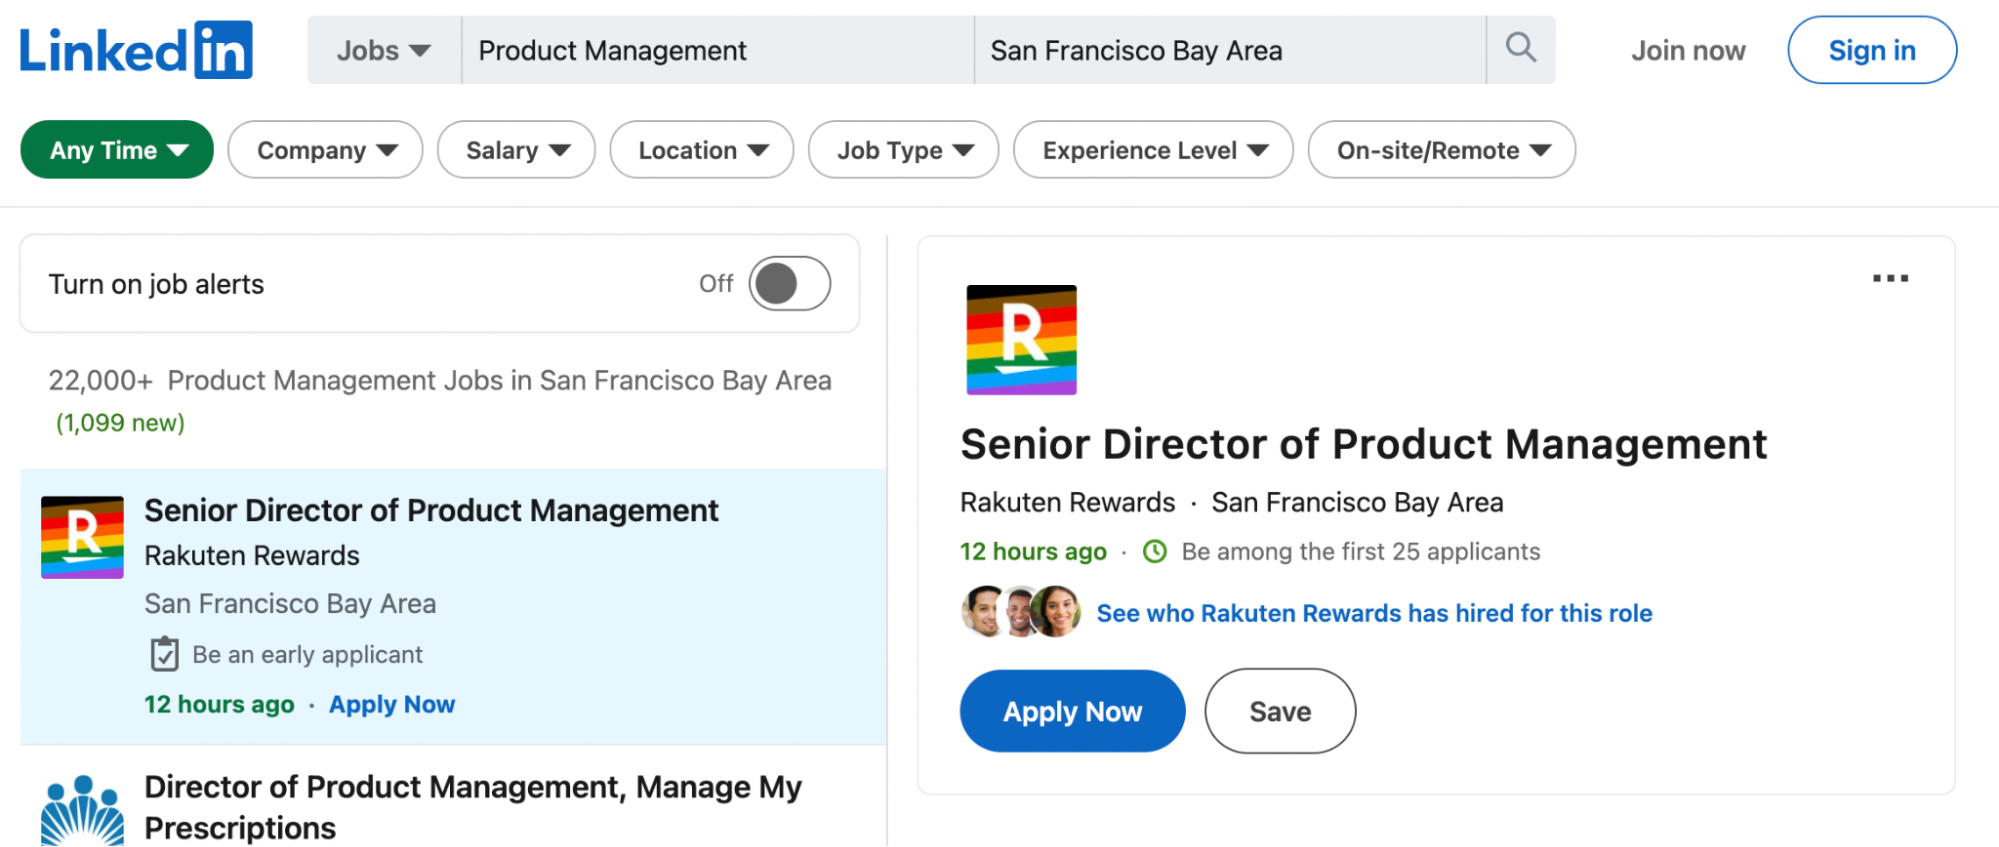Image resolution: width=1999 pixels, height=847 pixels.
Task: Open the Location filter dropdown
Action: click(x=702, y=150)
